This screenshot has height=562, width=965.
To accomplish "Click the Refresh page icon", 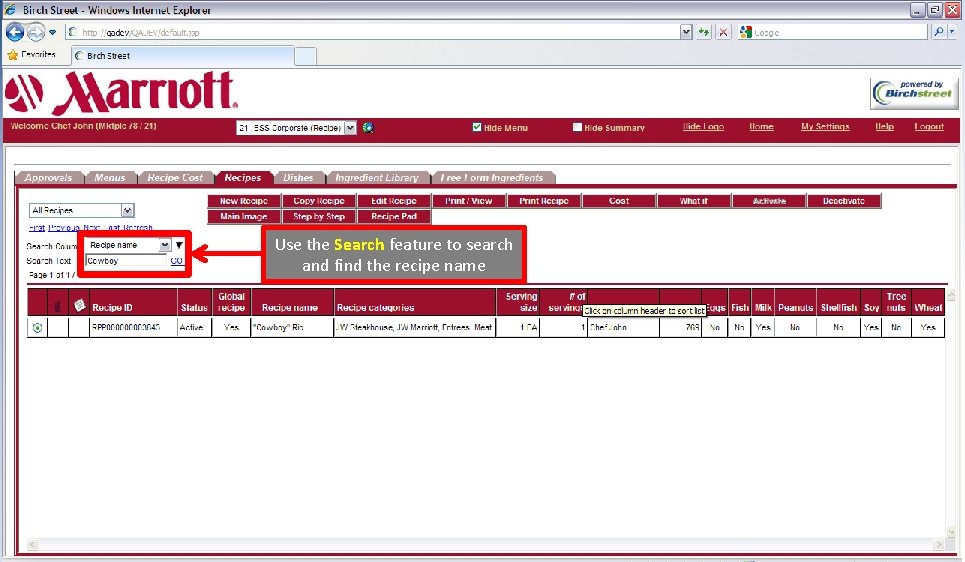I will (x=704, y=32).
